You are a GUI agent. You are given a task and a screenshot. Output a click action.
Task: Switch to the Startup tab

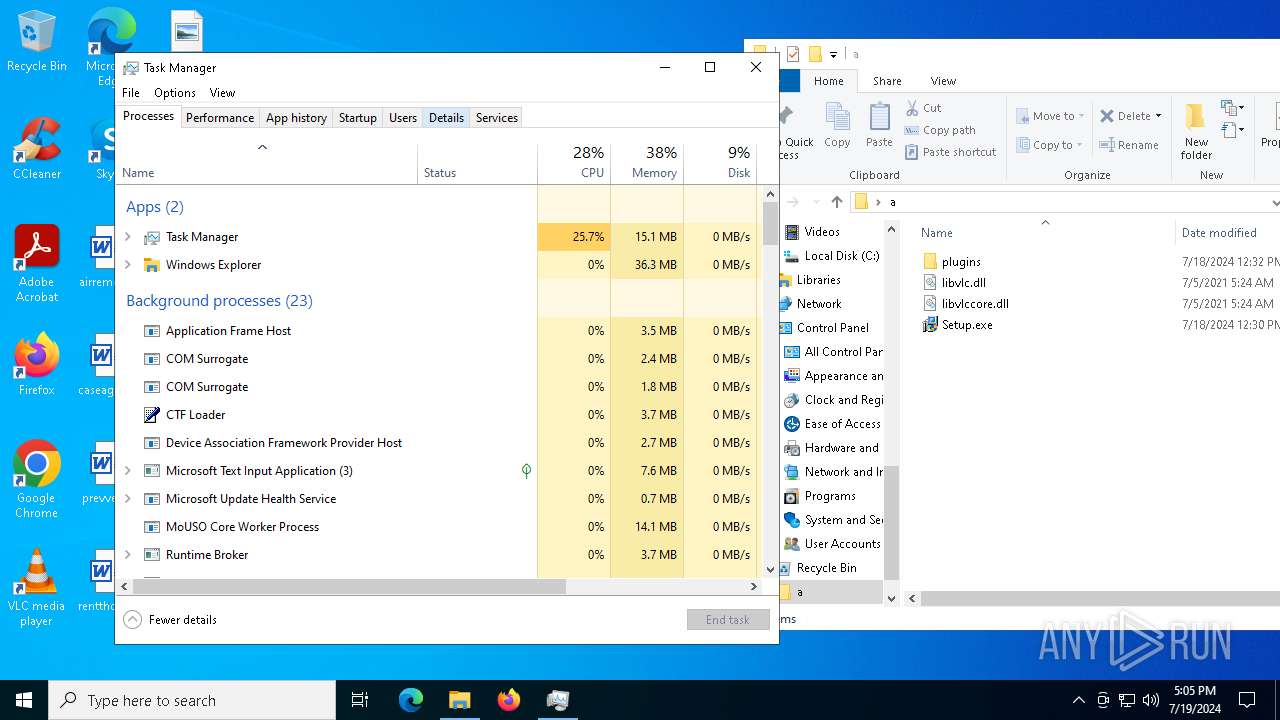tap(357, 118)
